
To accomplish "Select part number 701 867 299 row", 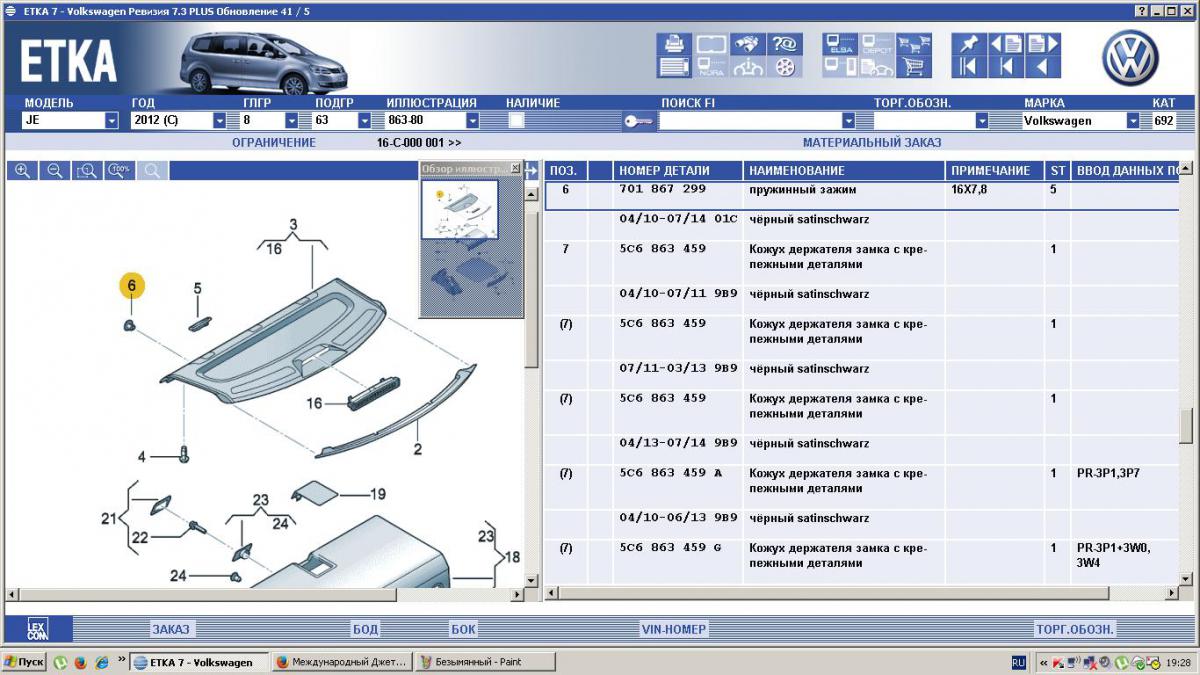I will pos(861,195).
